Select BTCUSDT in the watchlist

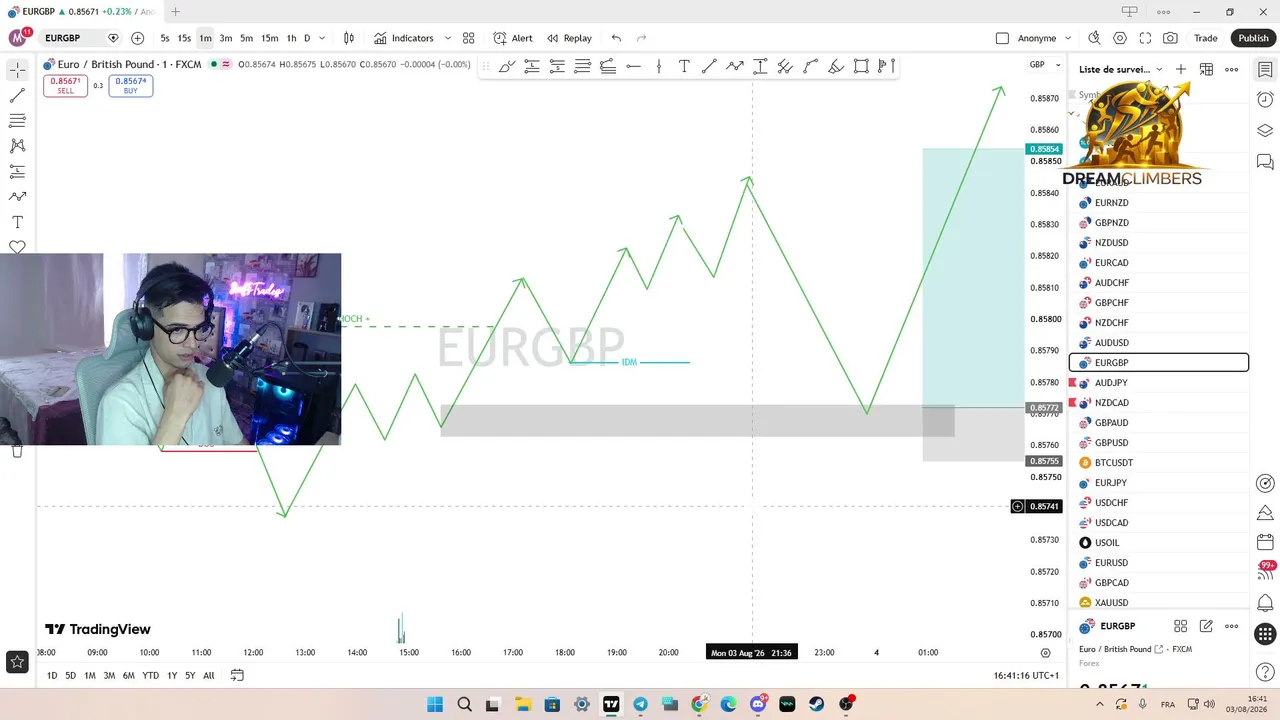tap(1159, 463)
